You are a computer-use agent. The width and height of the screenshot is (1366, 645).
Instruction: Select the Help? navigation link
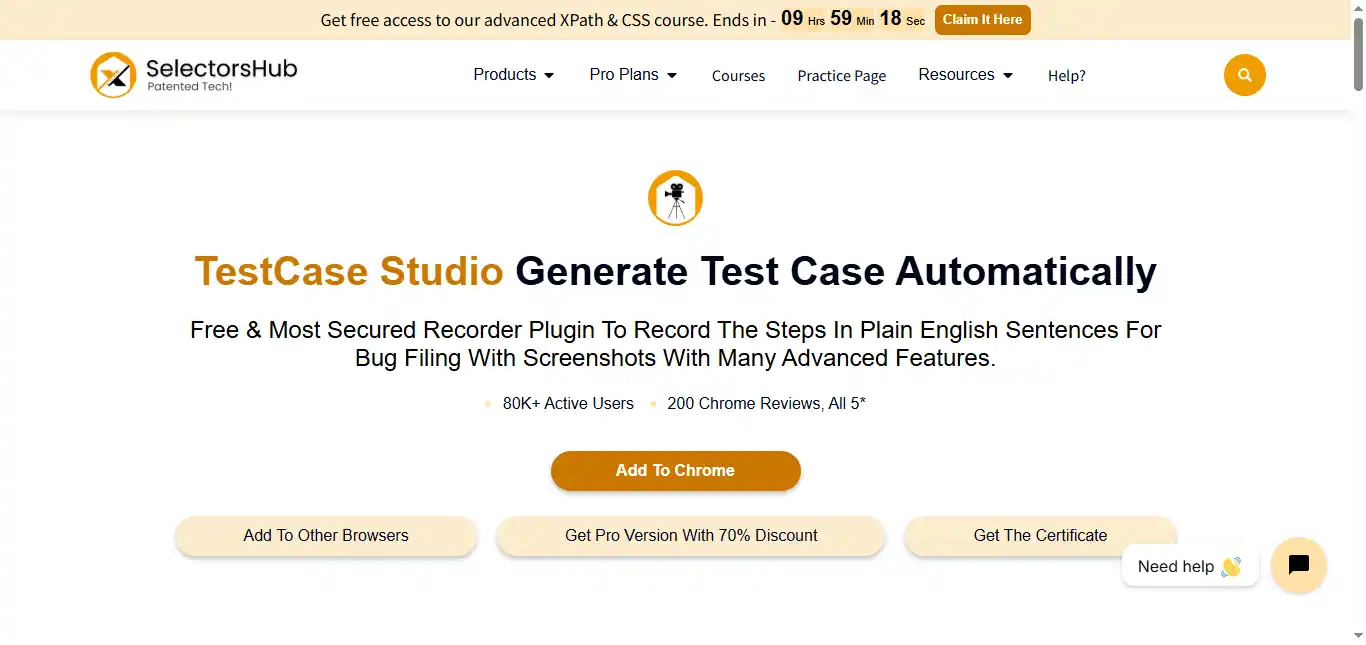(1066, 76)
